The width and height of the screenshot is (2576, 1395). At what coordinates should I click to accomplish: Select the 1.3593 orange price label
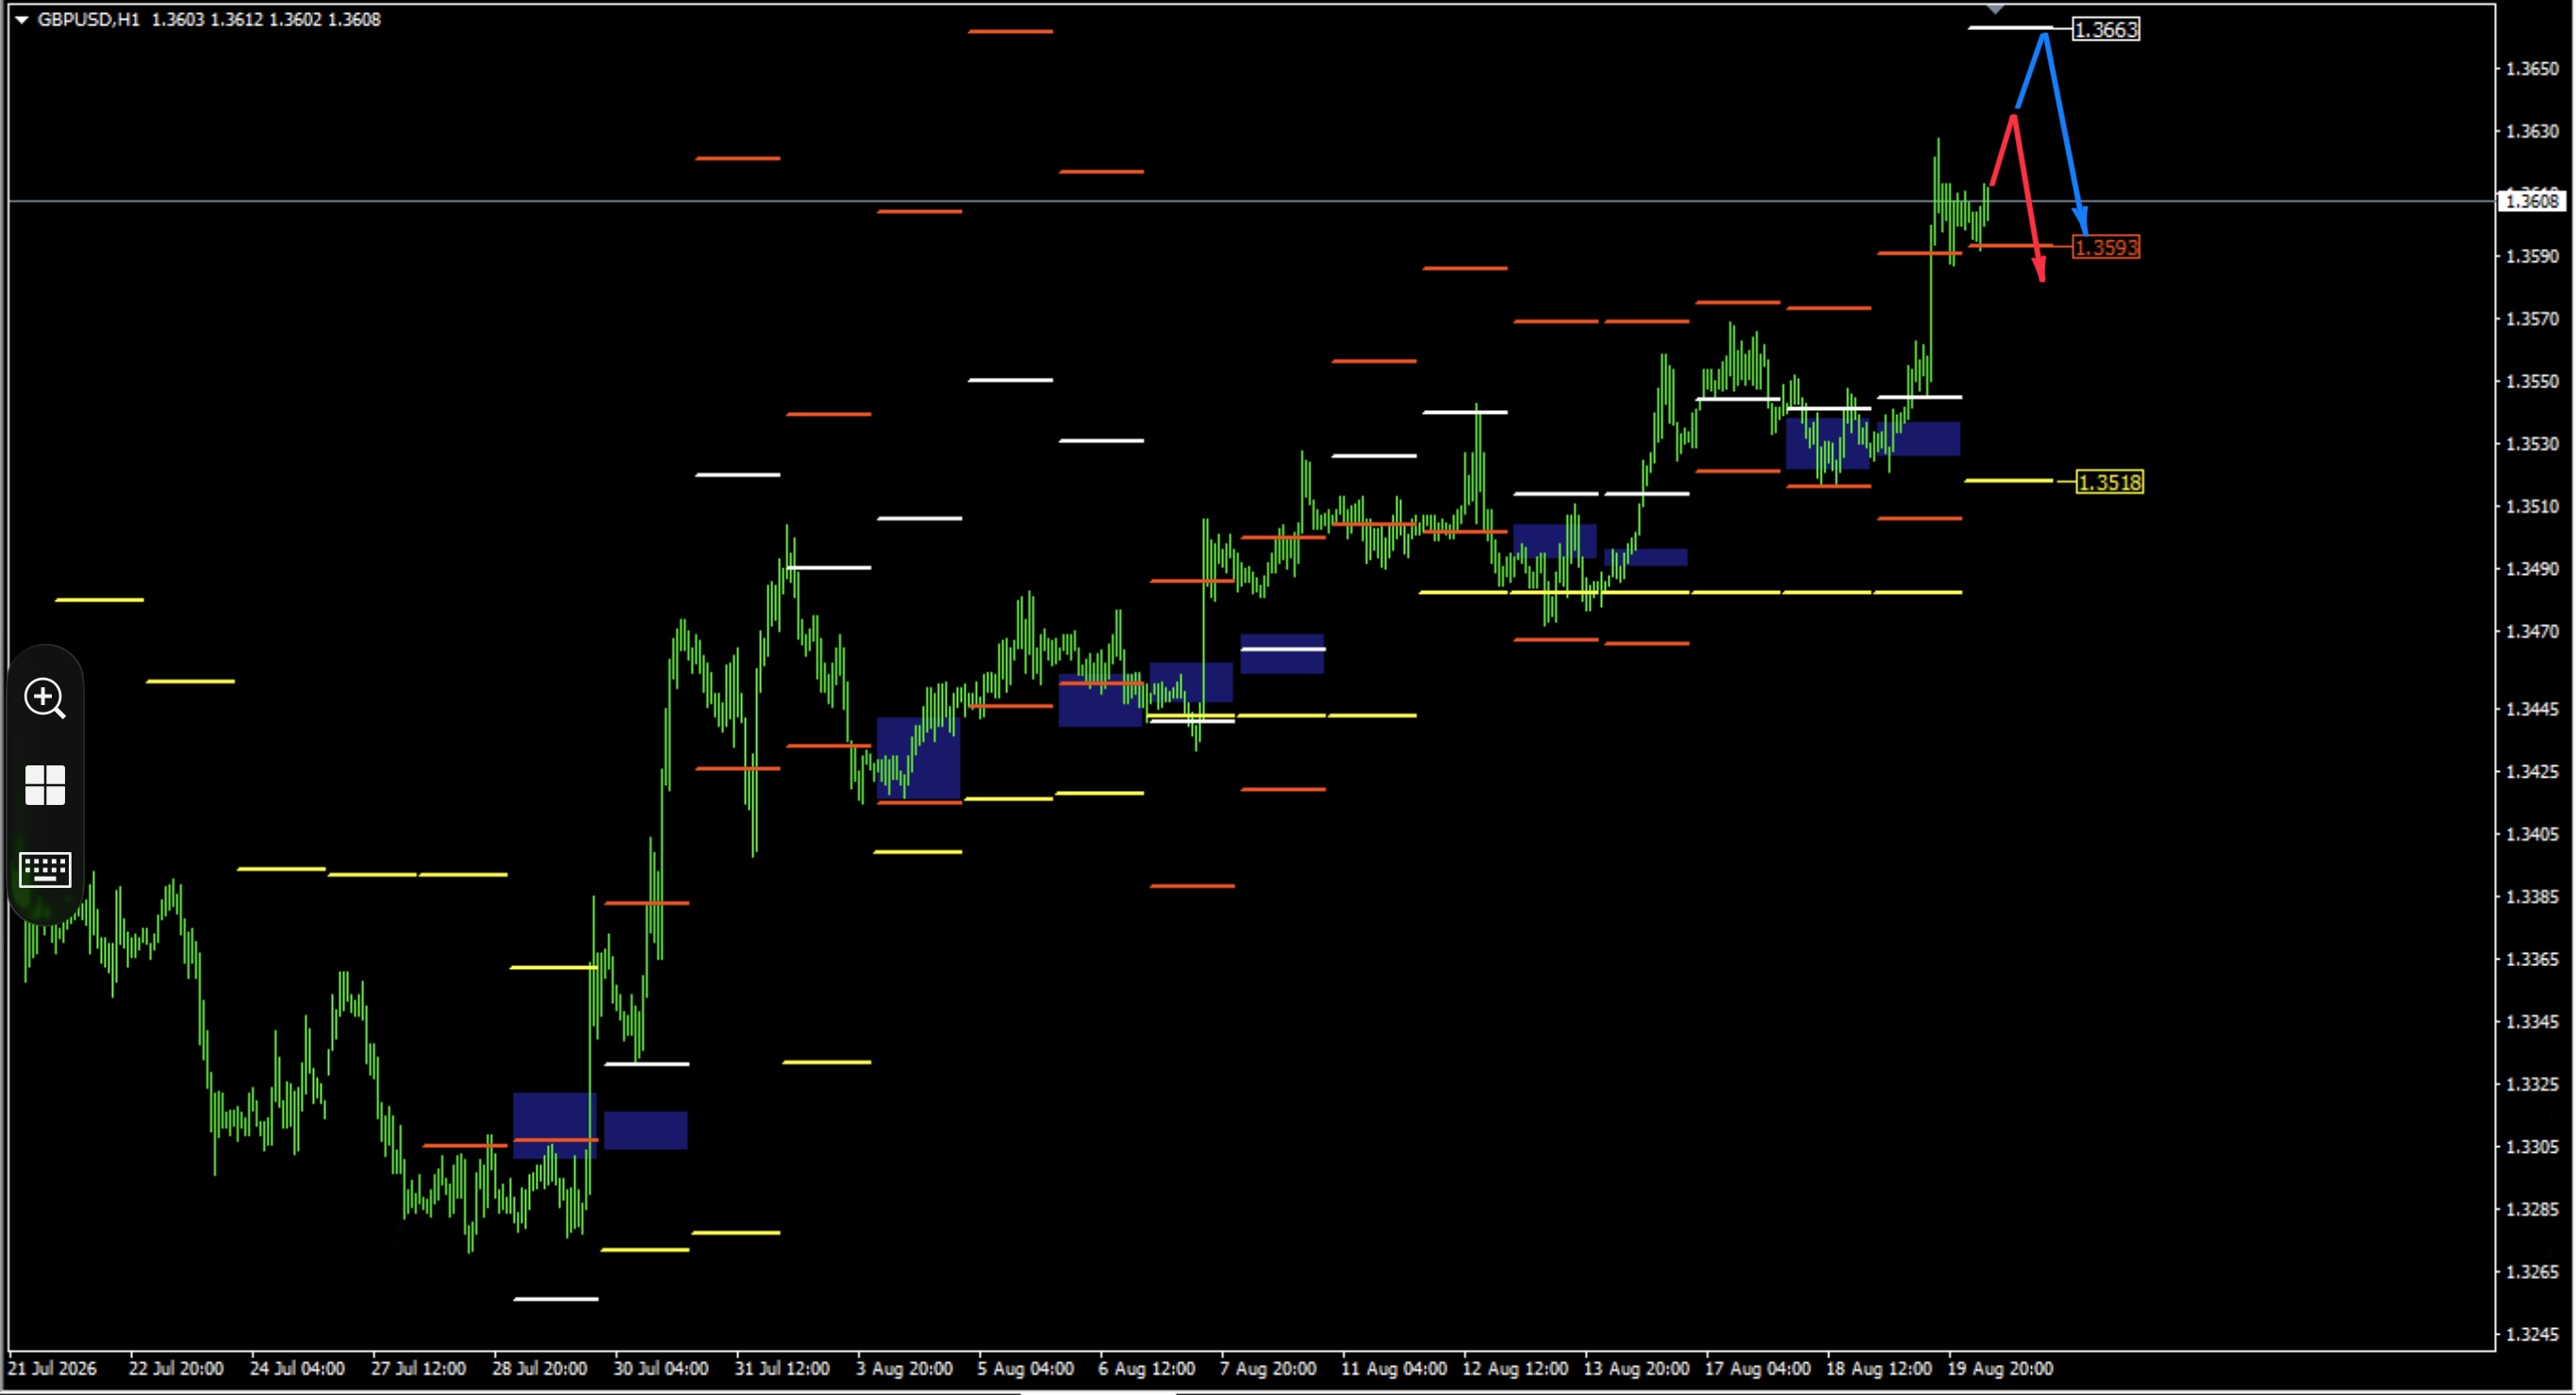[2106, 247]
